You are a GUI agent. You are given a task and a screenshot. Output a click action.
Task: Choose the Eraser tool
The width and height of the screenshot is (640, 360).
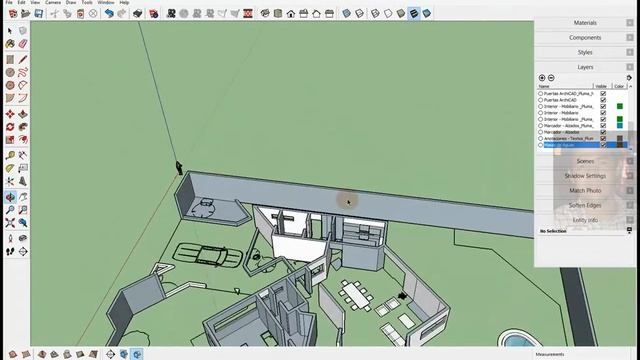click(x=23, y=44)
